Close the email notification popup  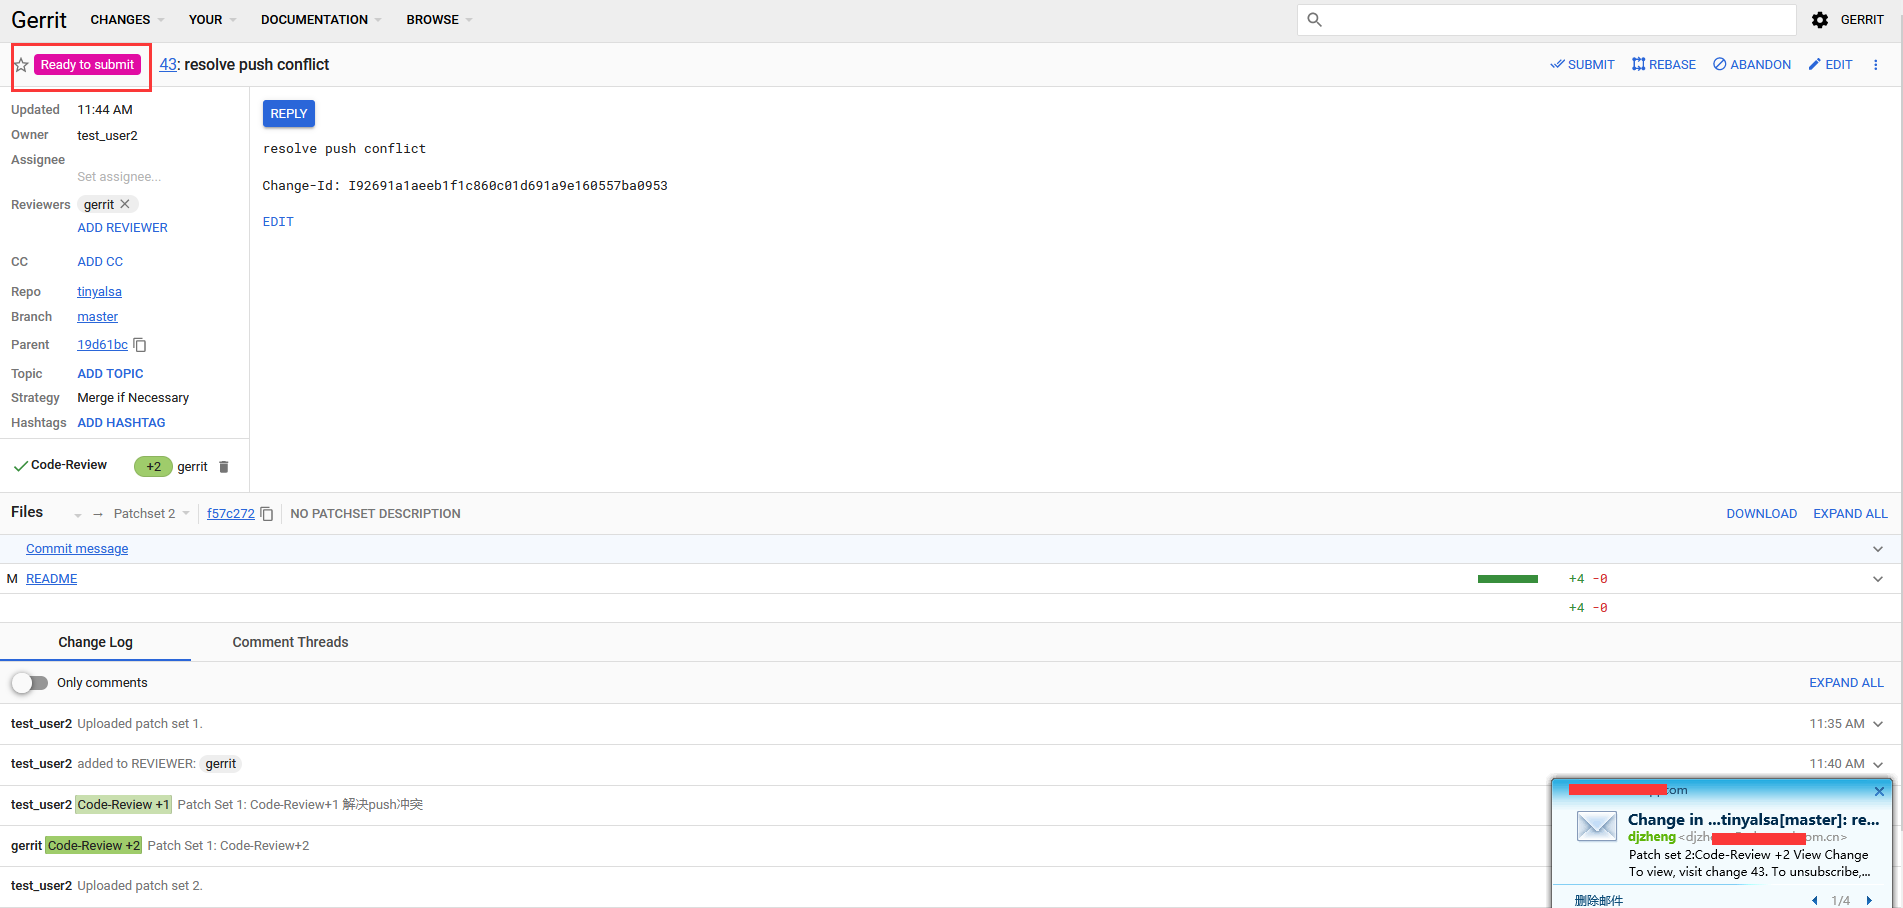[x=1879, y=791]
